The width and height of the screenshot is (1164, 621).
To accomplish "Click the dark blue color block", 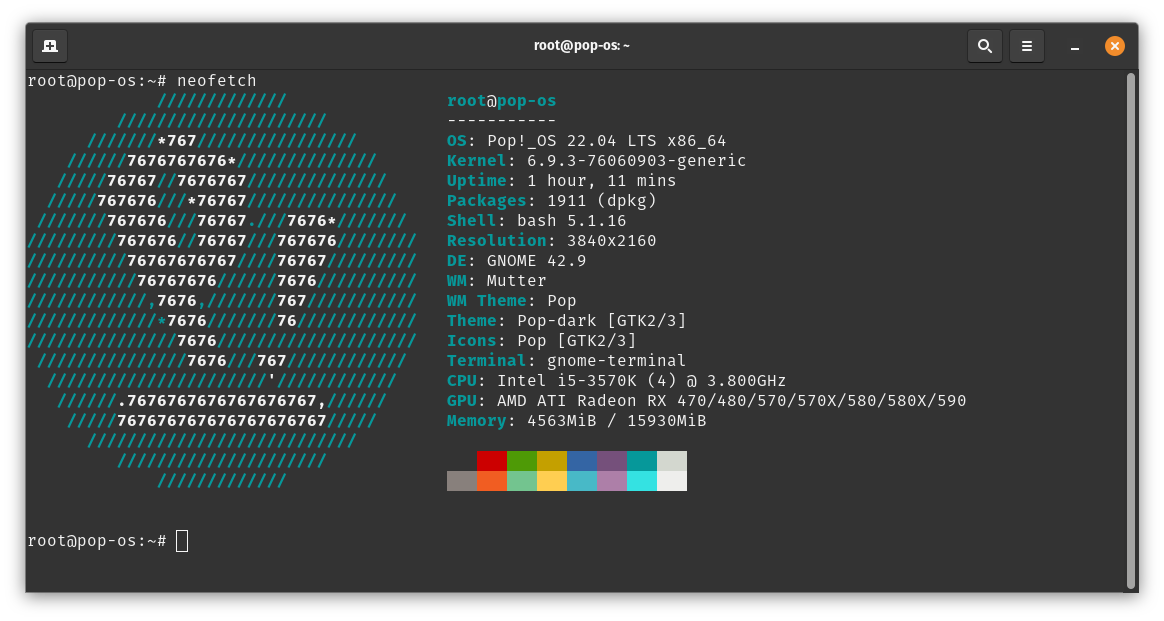I will click(582, 461).
